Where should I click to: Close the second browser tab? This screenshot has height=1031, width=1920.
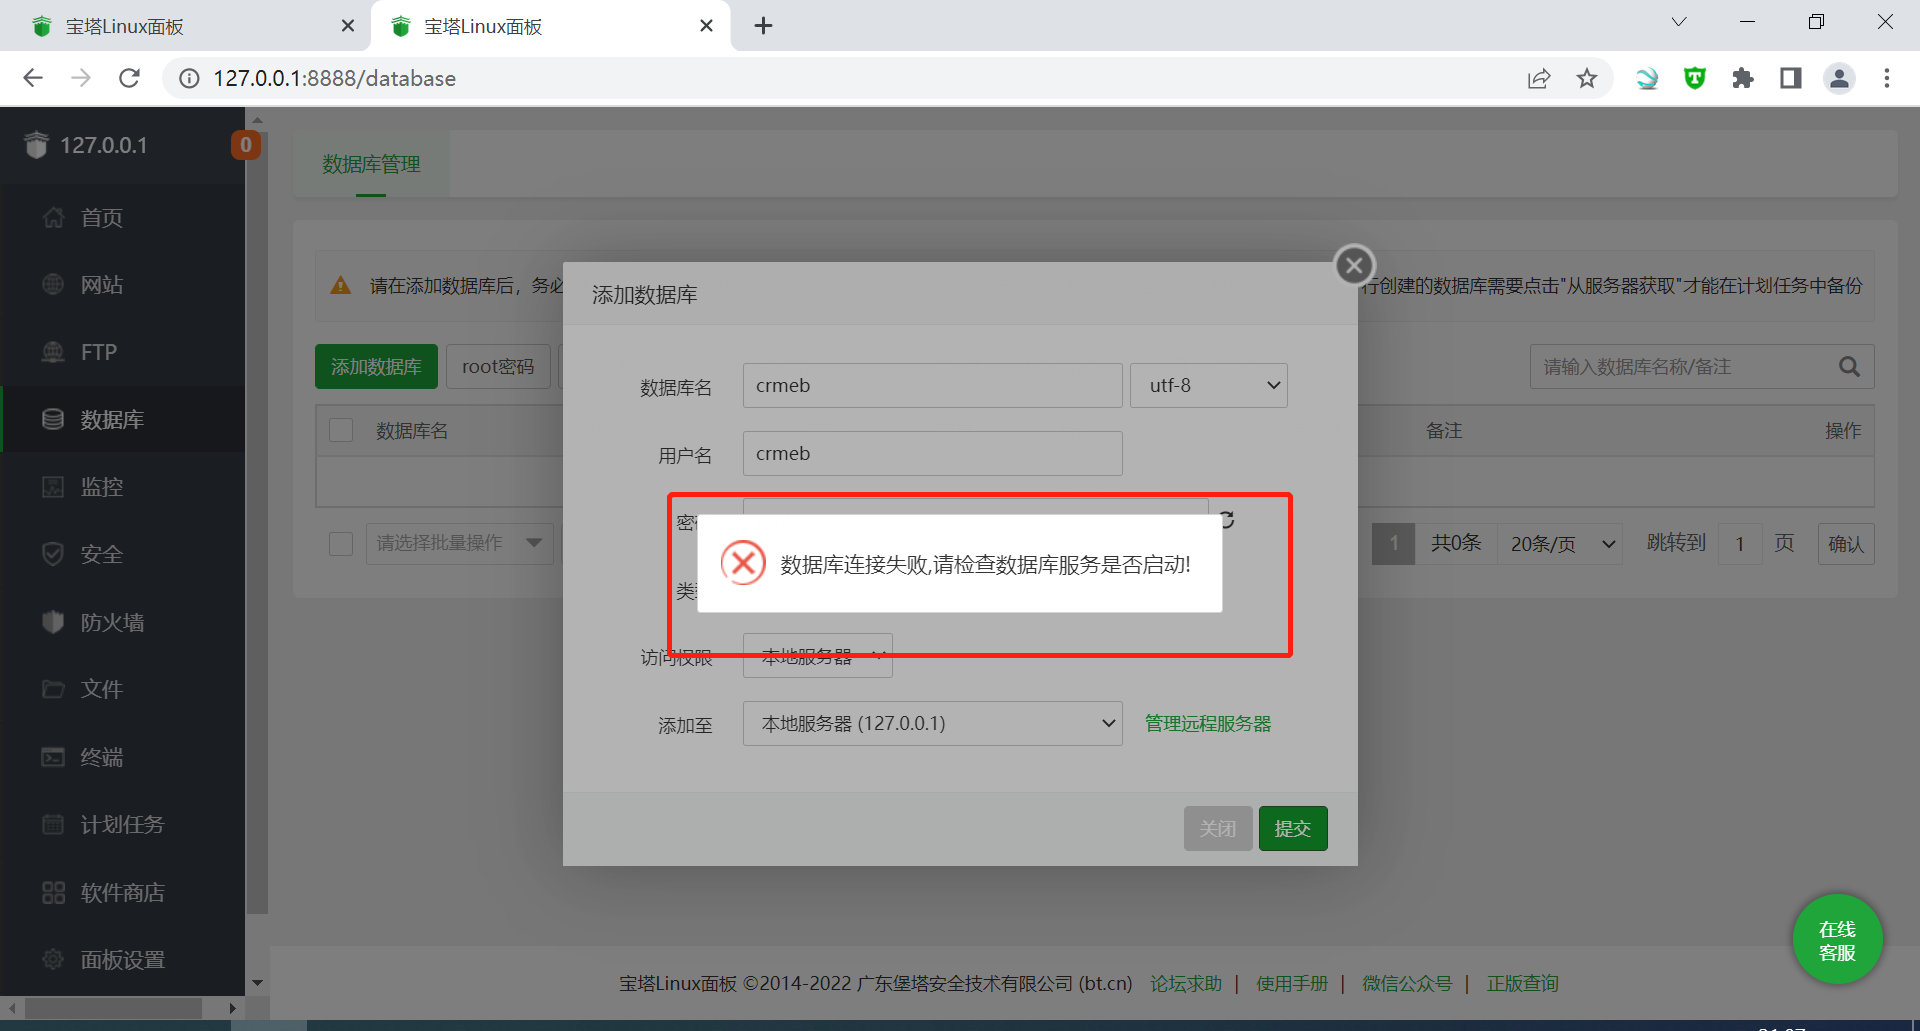tap(706, 26)
